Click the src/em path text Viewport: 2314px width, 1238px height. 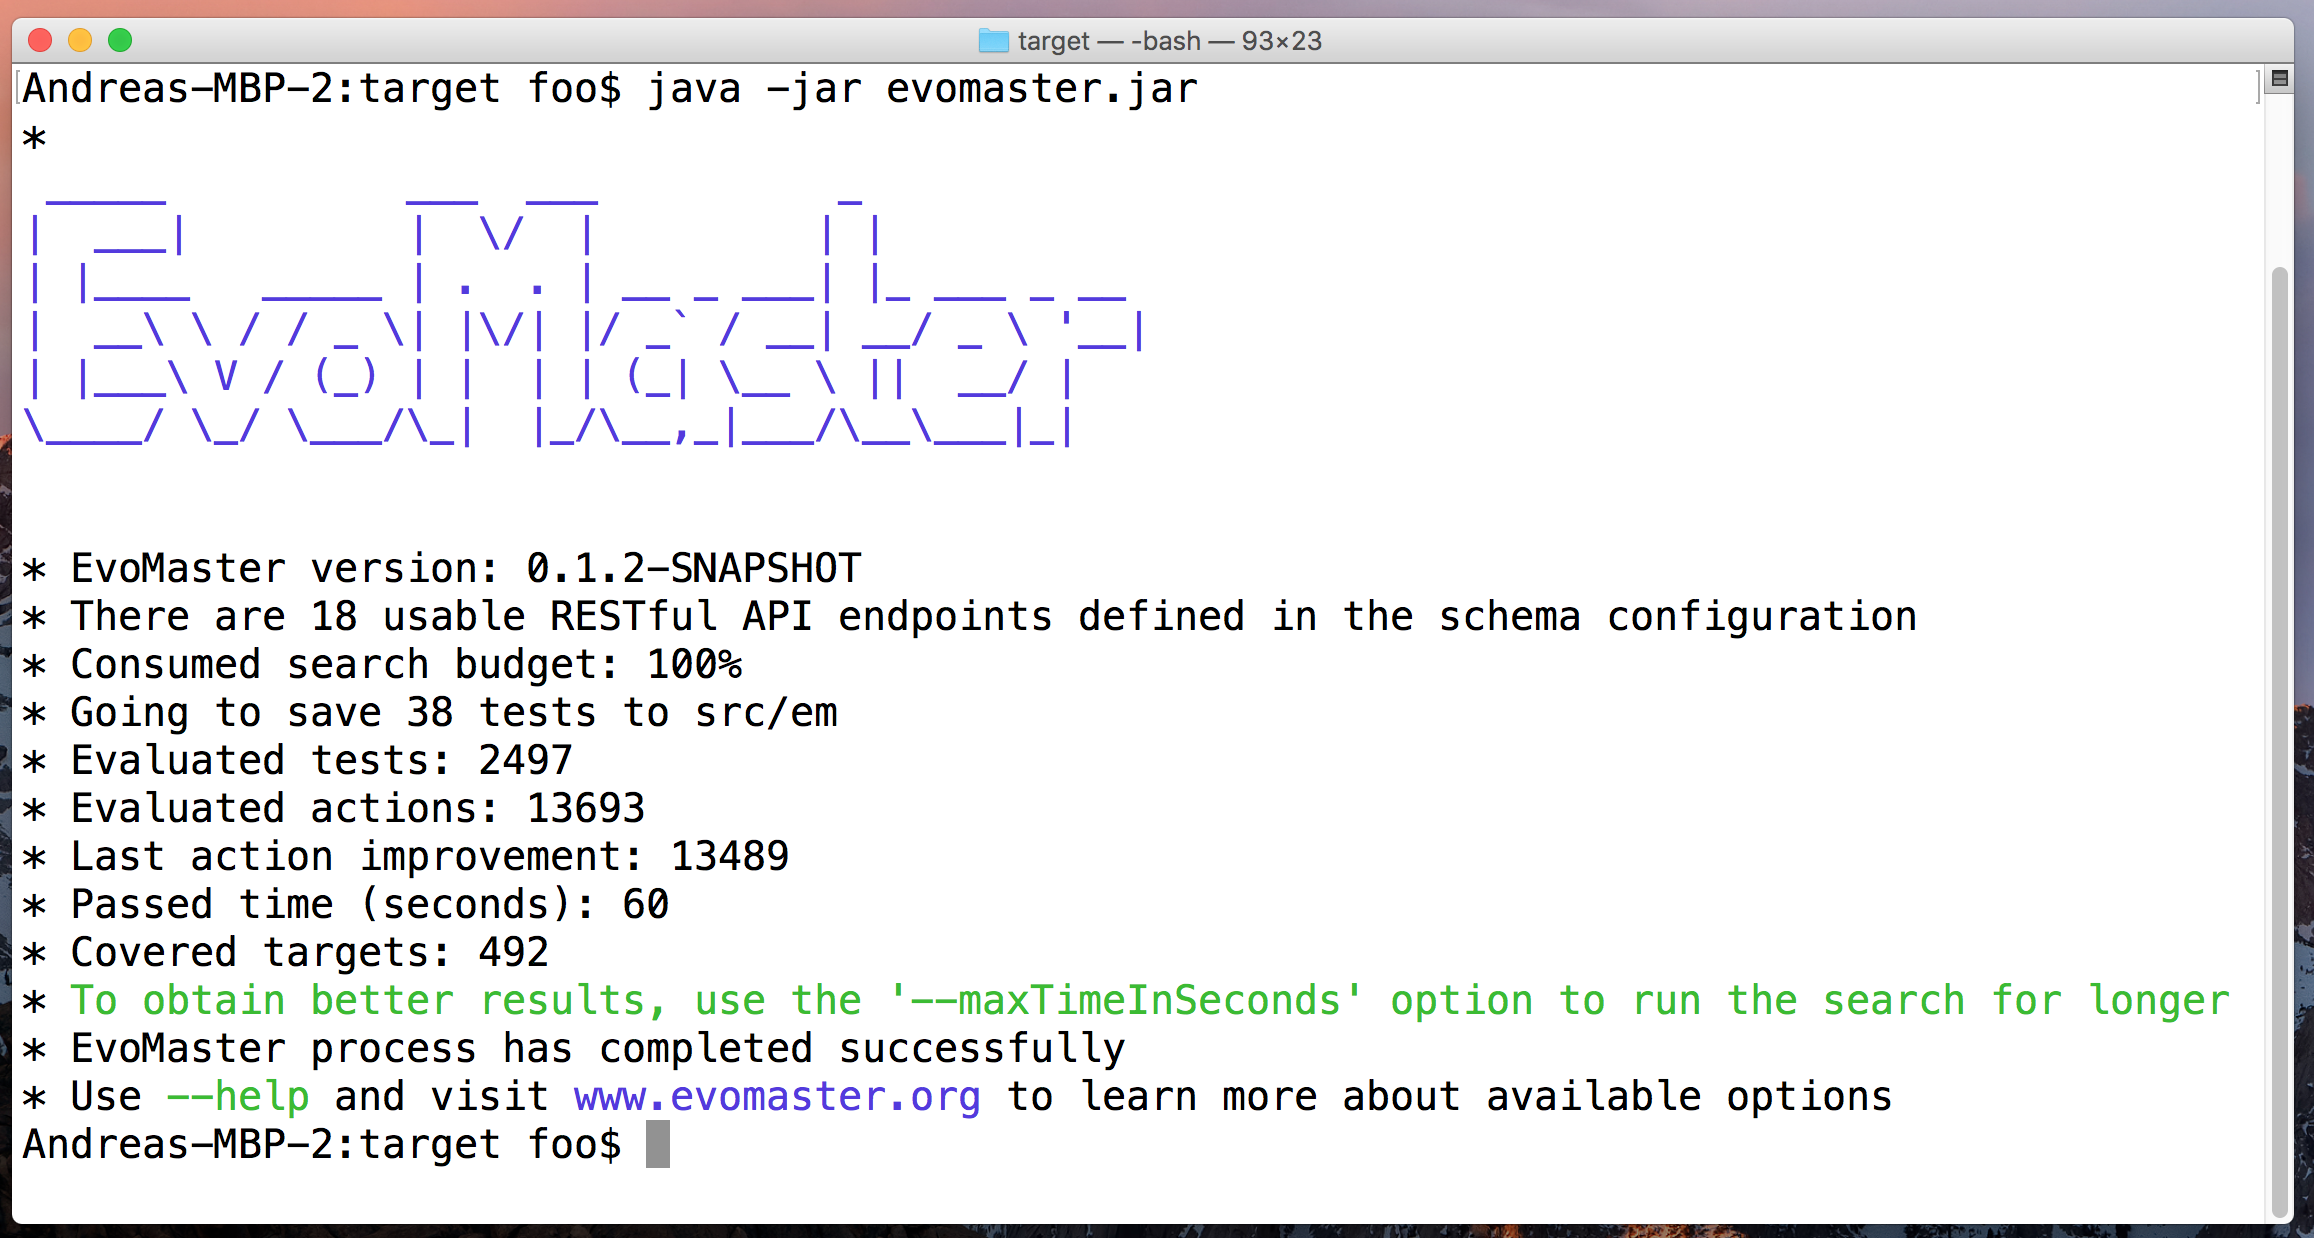pos(766,713)
